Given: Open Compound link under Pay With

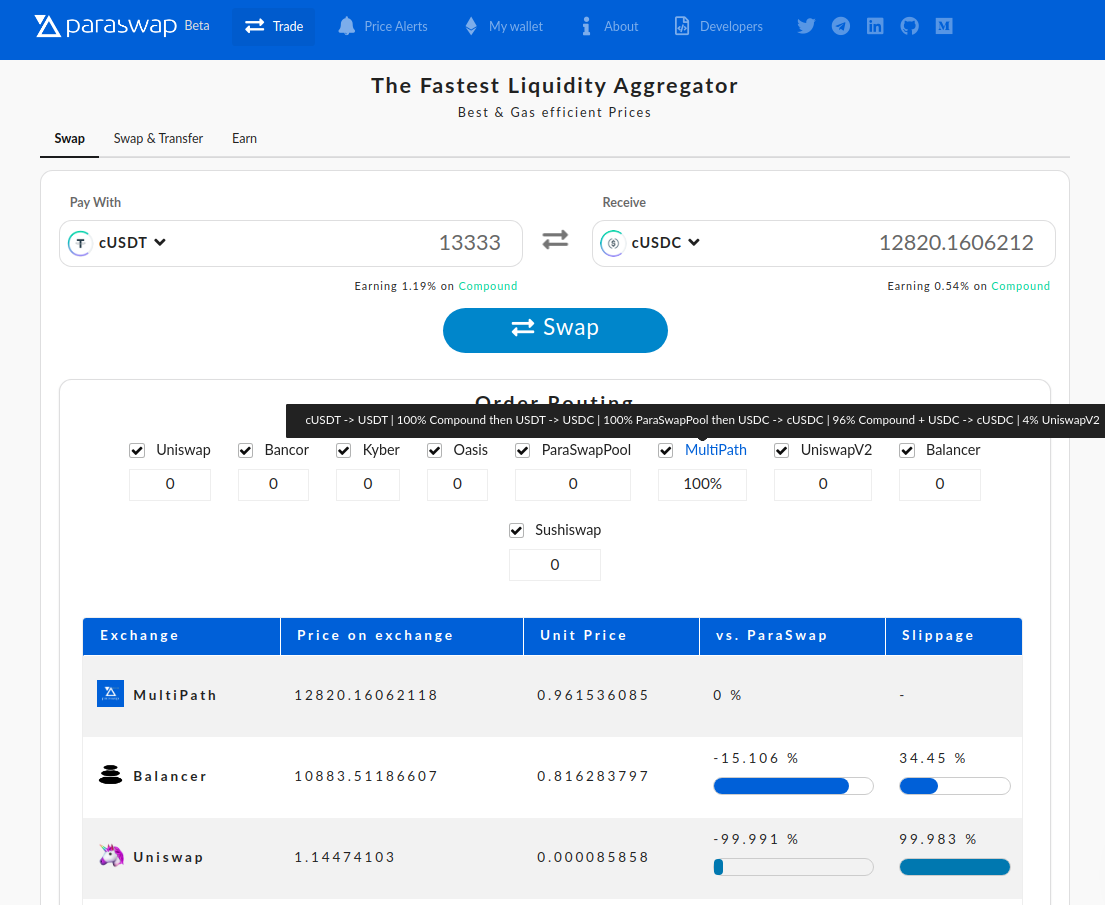Looking at the screenshot, I should (x=488, y=286).
